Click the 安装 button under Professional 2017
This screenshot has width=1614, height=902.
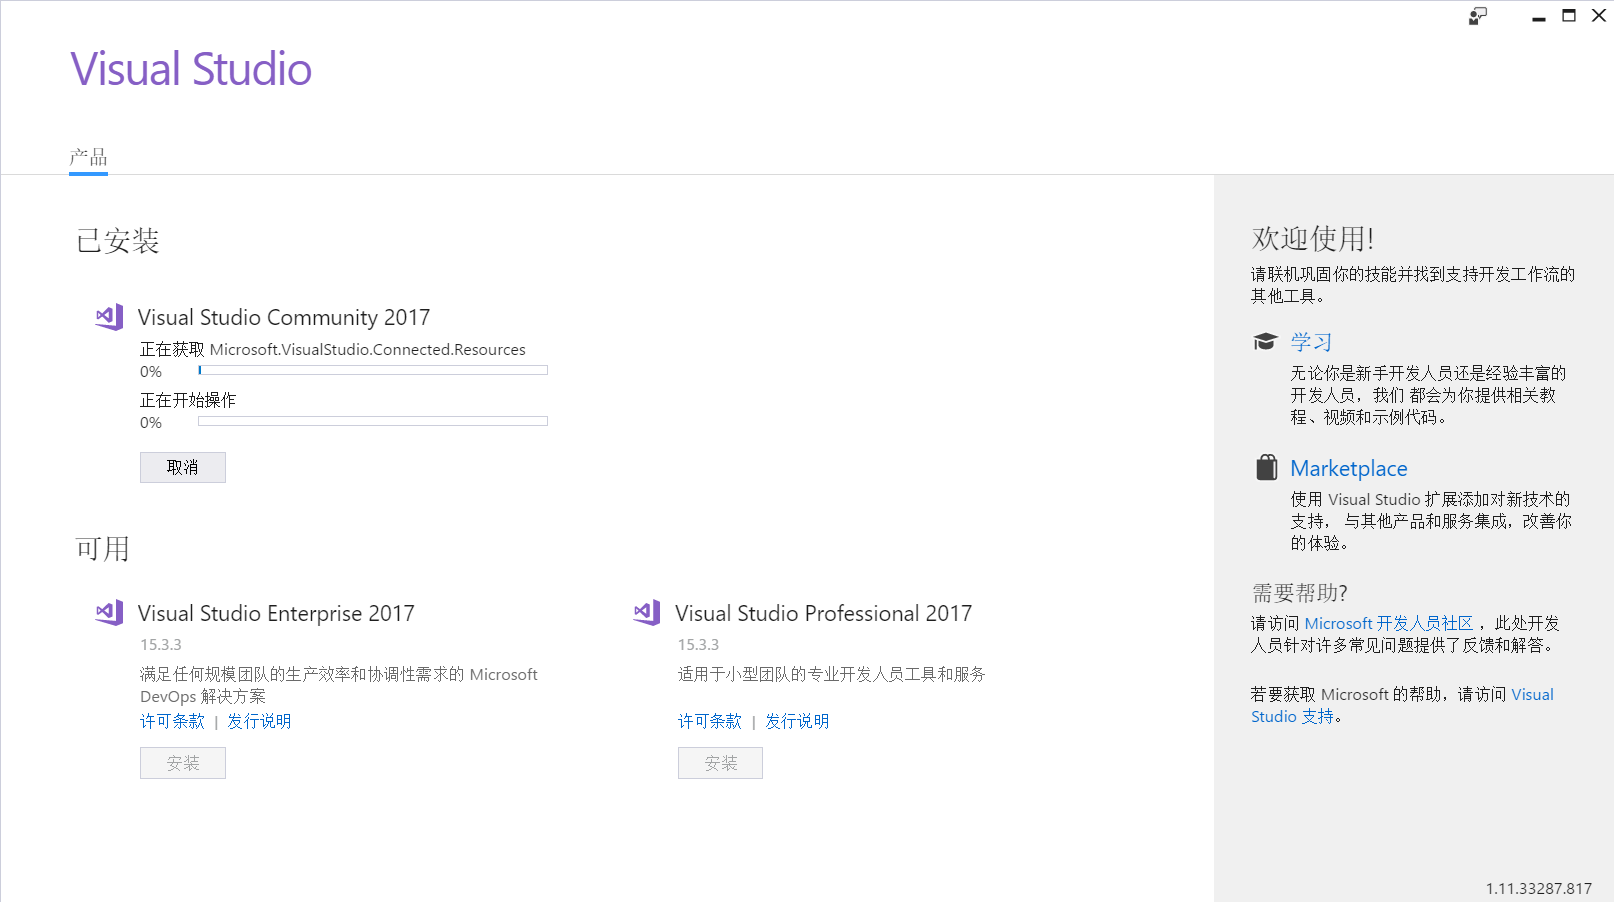tap(720, 763)
